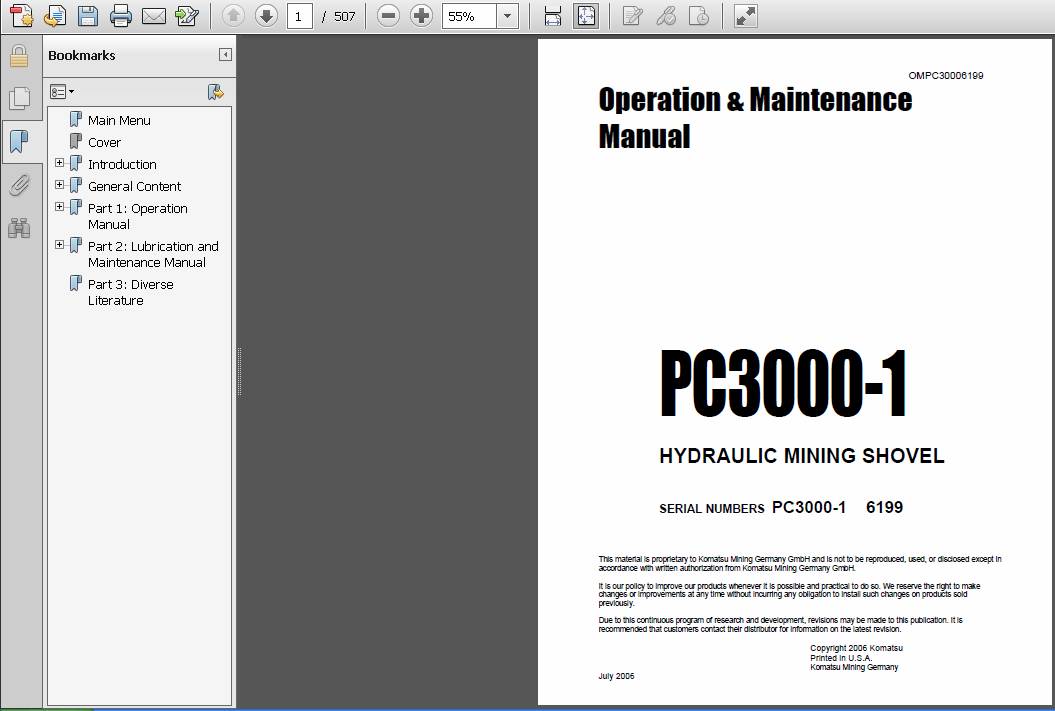
Task: Expand Part 2: Lubrication and Maintenance
Action: coord(59,245)
